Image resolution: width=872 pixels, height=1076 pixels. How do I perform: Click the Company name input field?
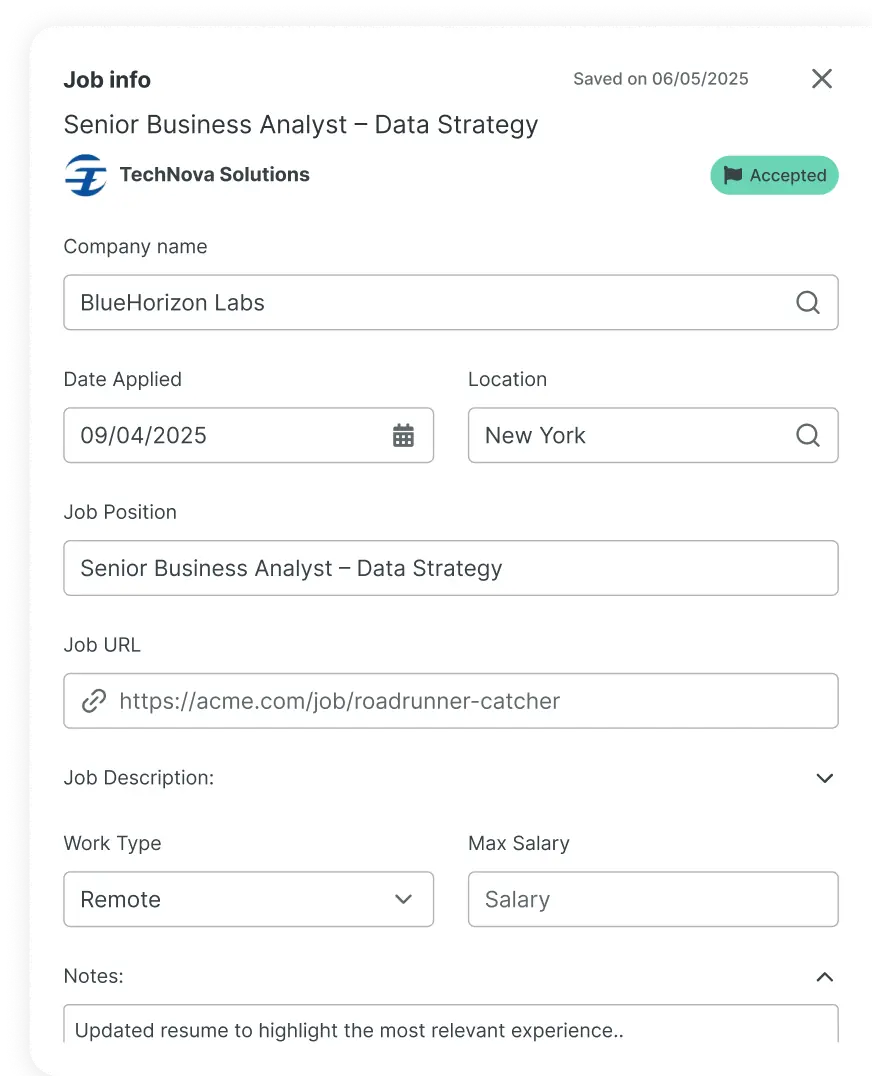tap(420, 303)
